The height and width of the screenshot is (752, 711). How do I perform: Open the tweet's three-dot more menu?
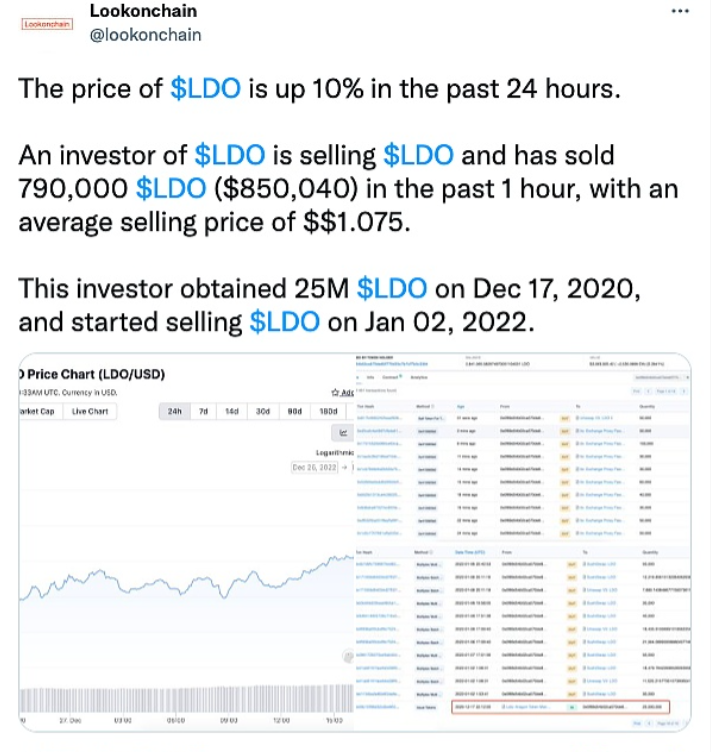pyautogui.click(x=680, y=11)
